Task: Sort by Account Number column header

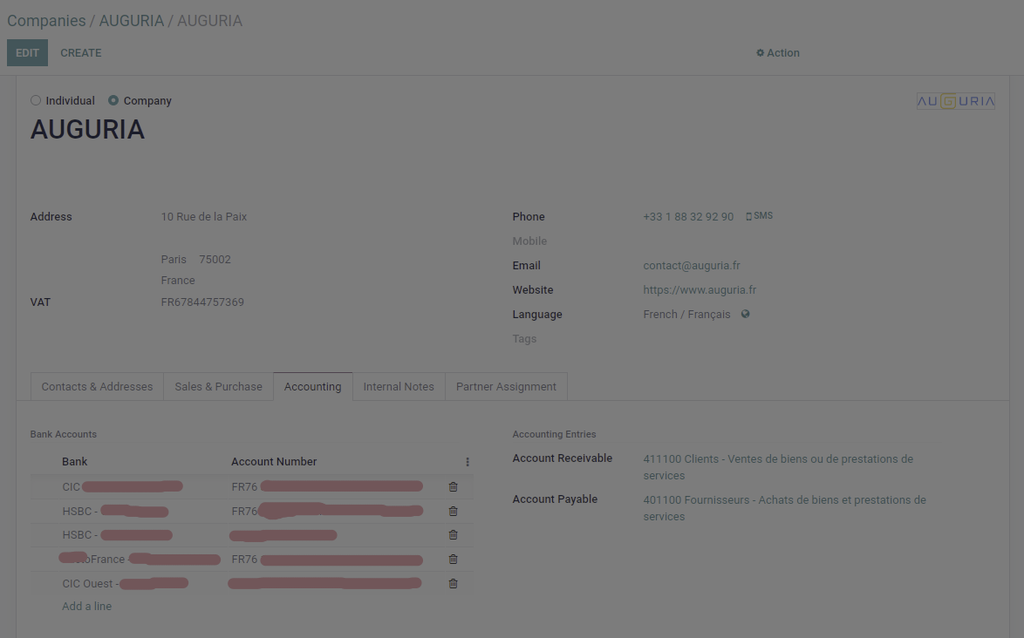Action: 274,462
